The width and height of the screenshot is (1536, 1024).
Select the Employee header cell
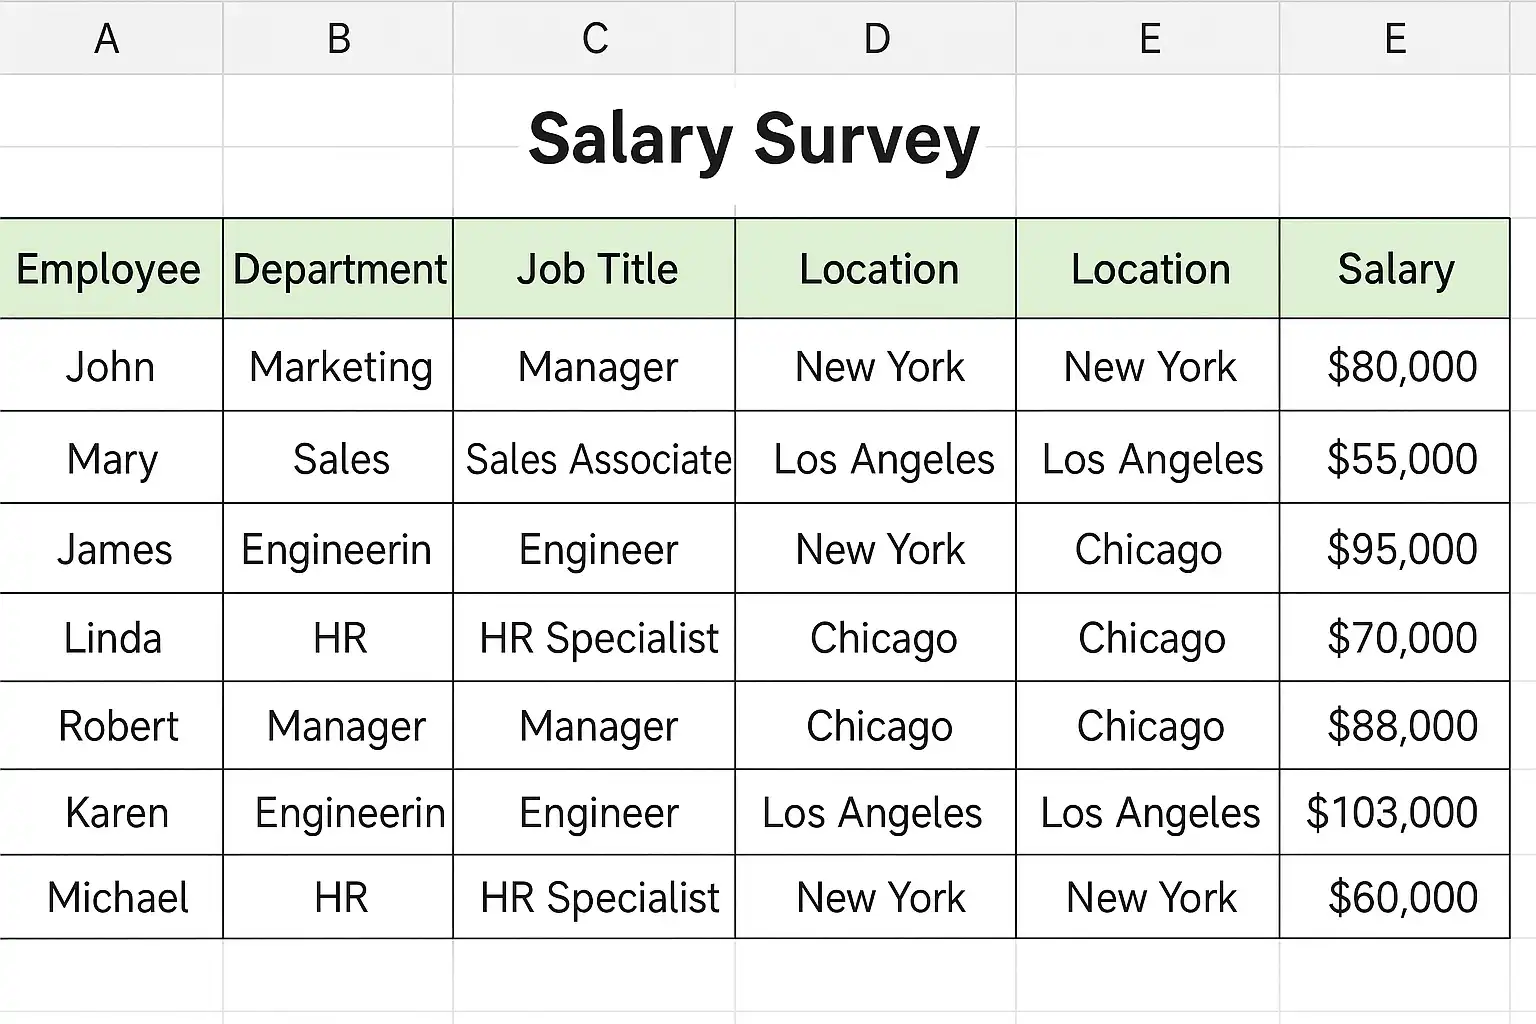109,269
